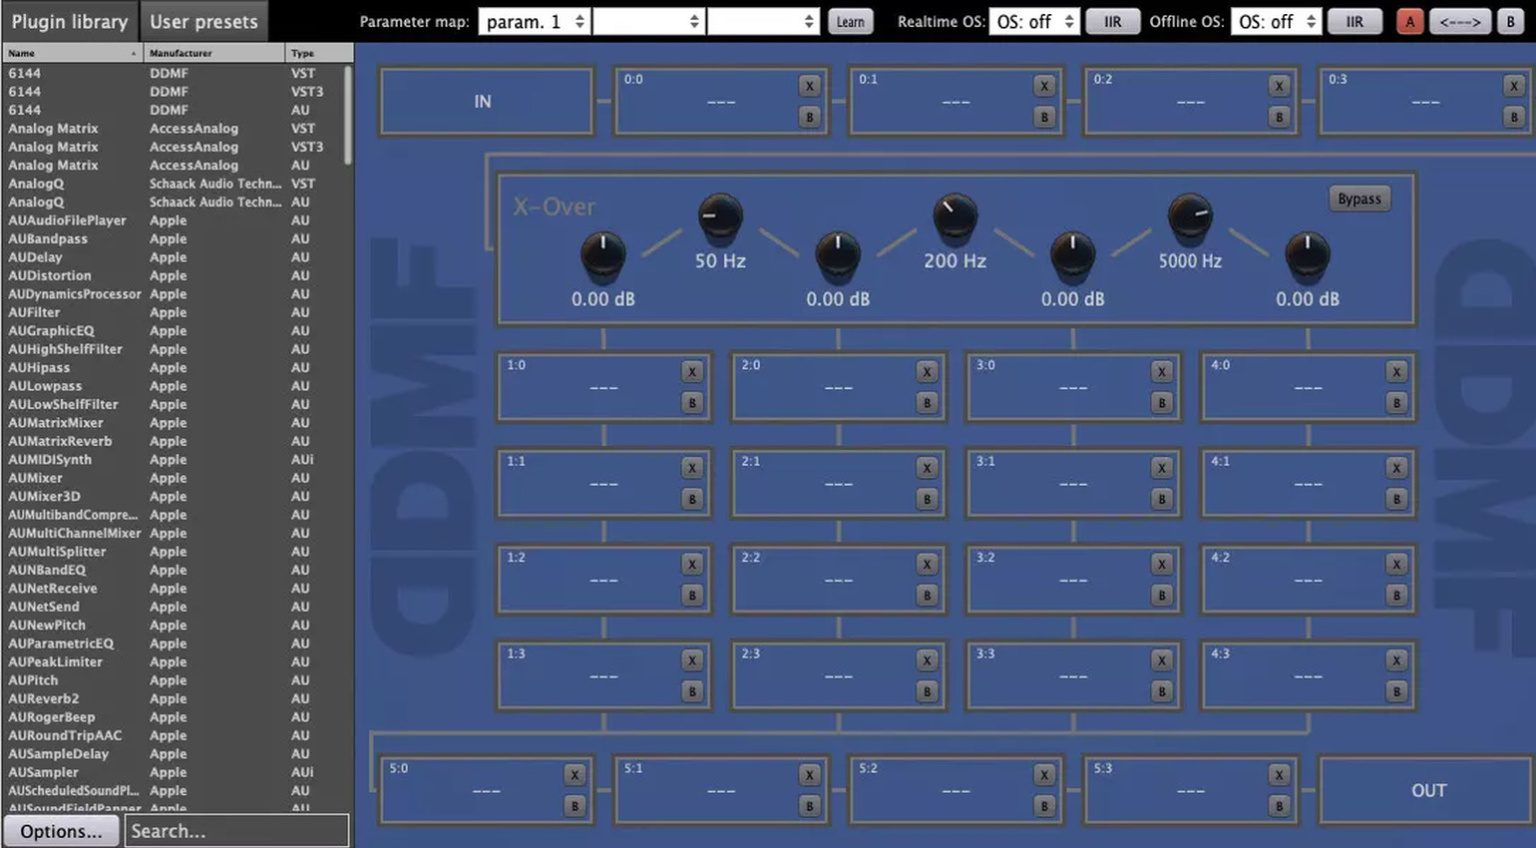Switch to the Plugin library tab
The height and width of the screenshot is (848, 1536).
click(x=70, y=20)
